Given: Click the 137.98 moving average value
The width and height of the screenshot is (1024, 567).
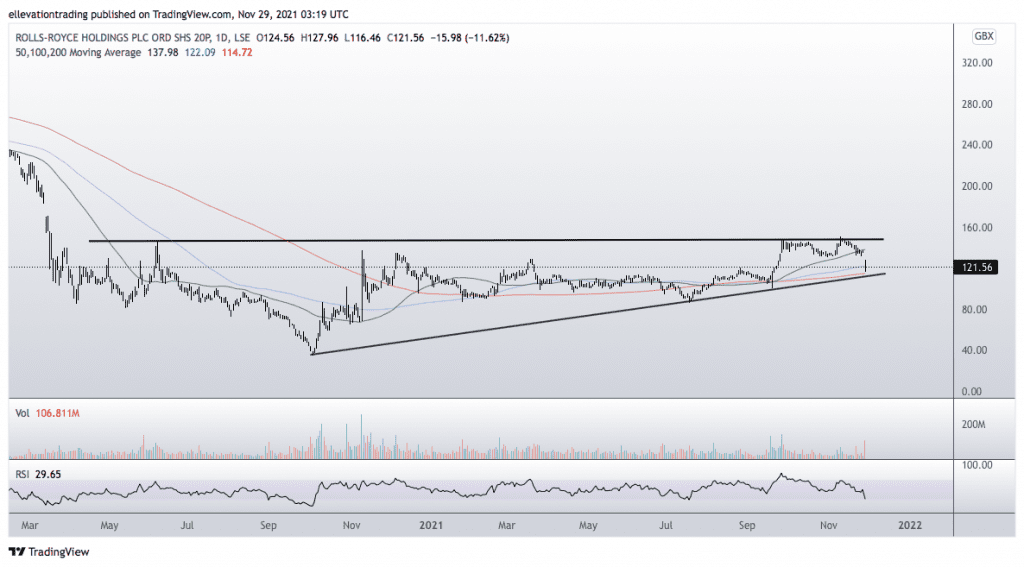Looking at the screenshot, I should point(163,52).
